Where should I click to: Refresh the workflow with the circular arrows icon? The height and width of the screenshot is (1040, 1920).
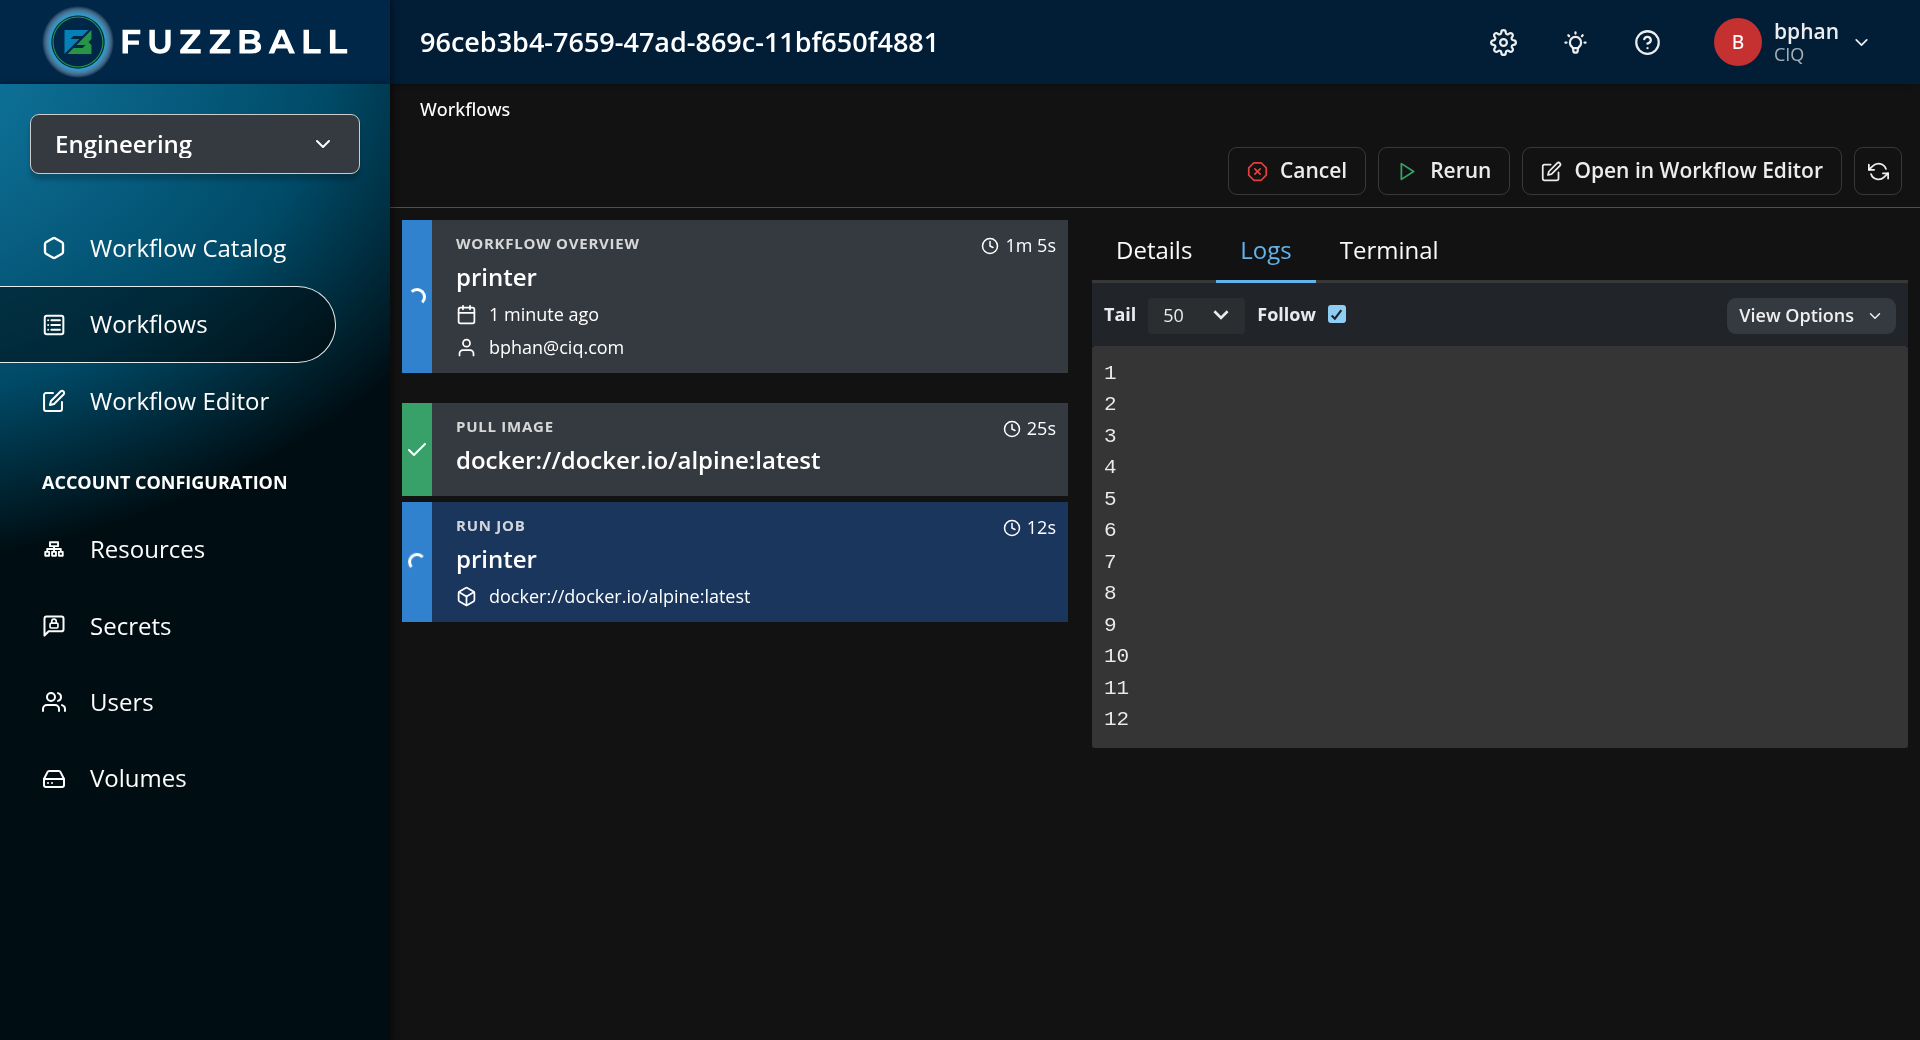(x=1878, y=171)
